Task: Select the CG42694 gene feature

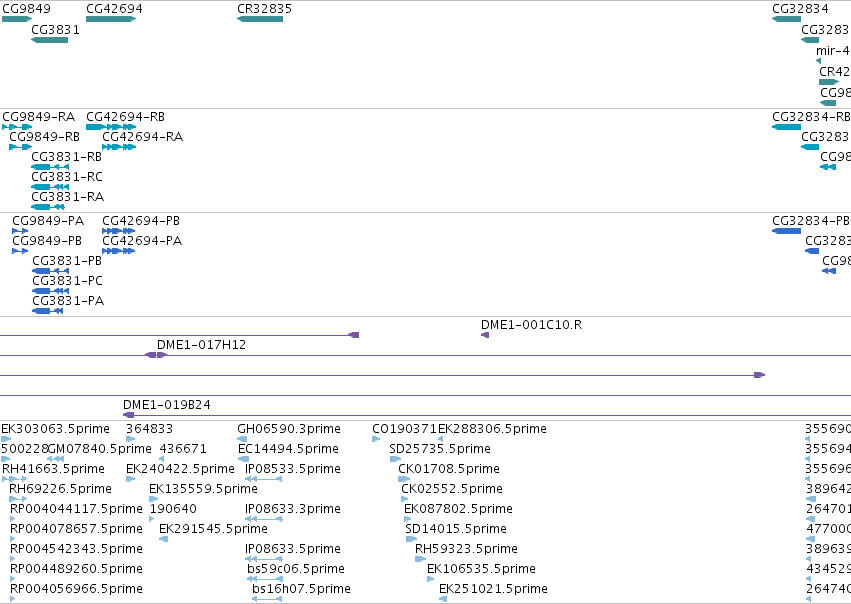Action: (x=111, y=19)
